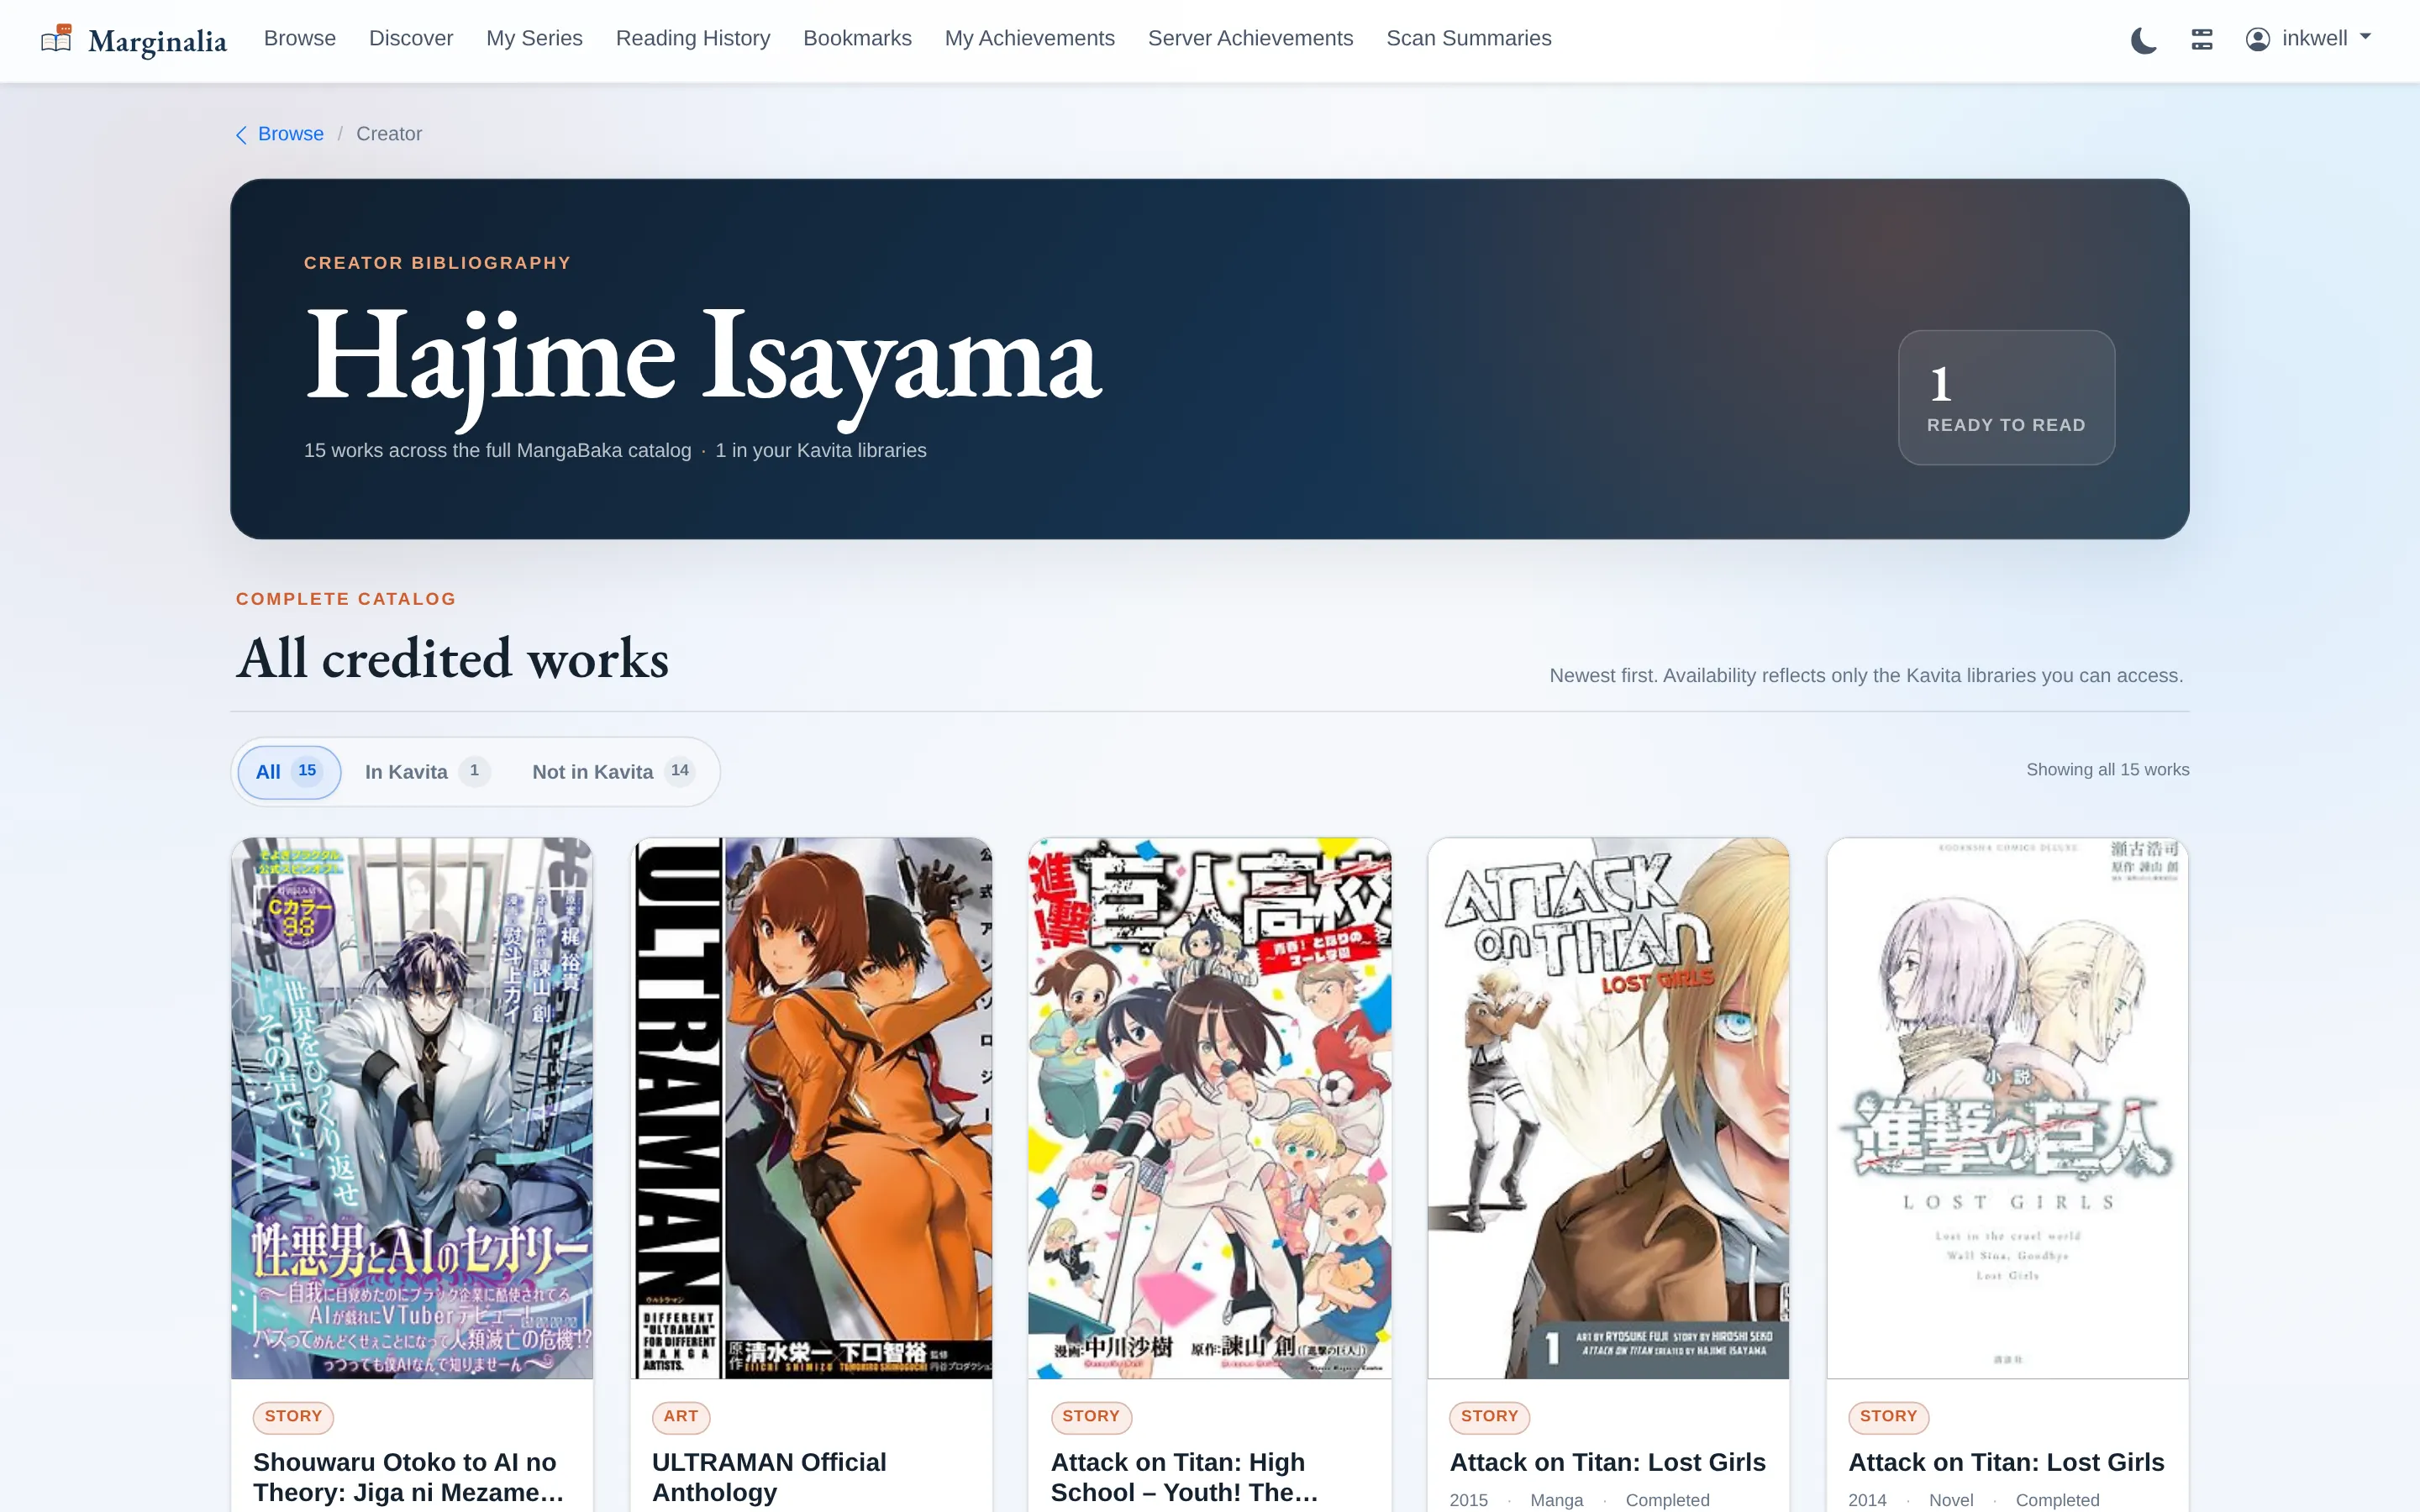
Task: Open the Attack on Titan High School cover
Action: tap(1210, 1108)
